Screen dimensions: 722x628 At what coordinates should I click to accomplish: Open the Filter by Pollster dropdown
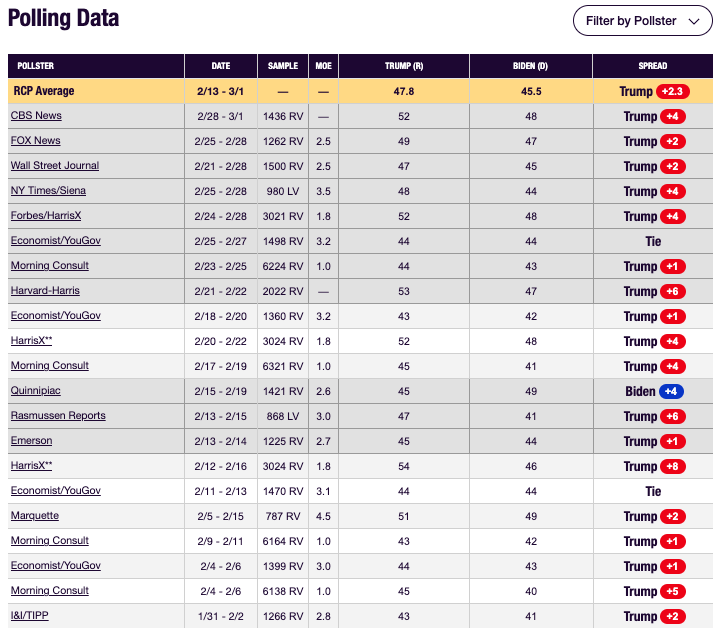pos(642,21)
